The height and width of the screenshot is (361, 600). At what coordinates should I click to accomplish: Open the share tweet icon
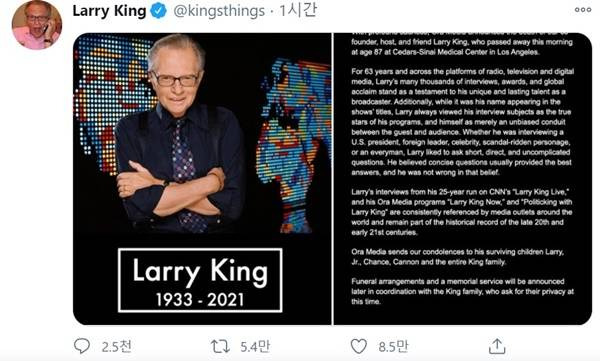tap(497, 346)
